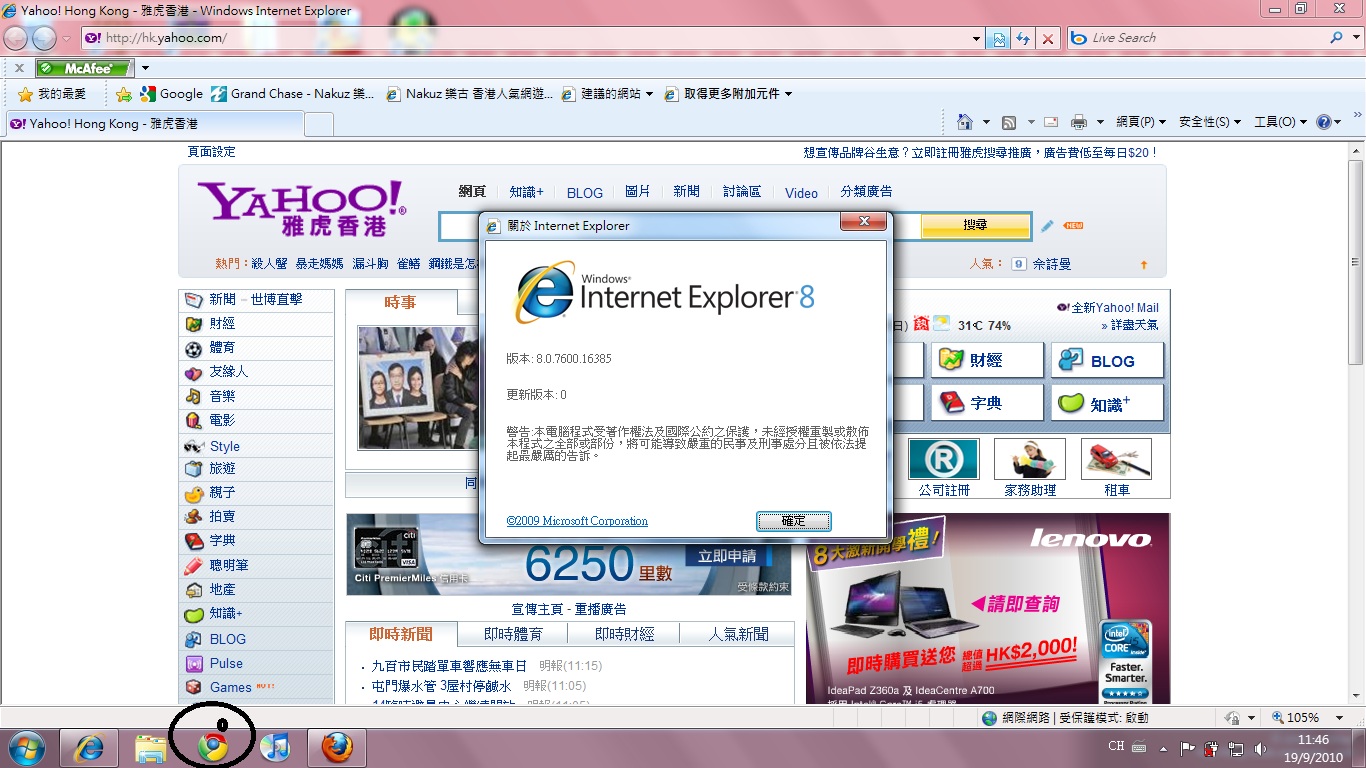The width and height of the screenshot is (1366, 768).
Task: Select the Video search tab on Yahoo
Action: [x=801, y=192]
